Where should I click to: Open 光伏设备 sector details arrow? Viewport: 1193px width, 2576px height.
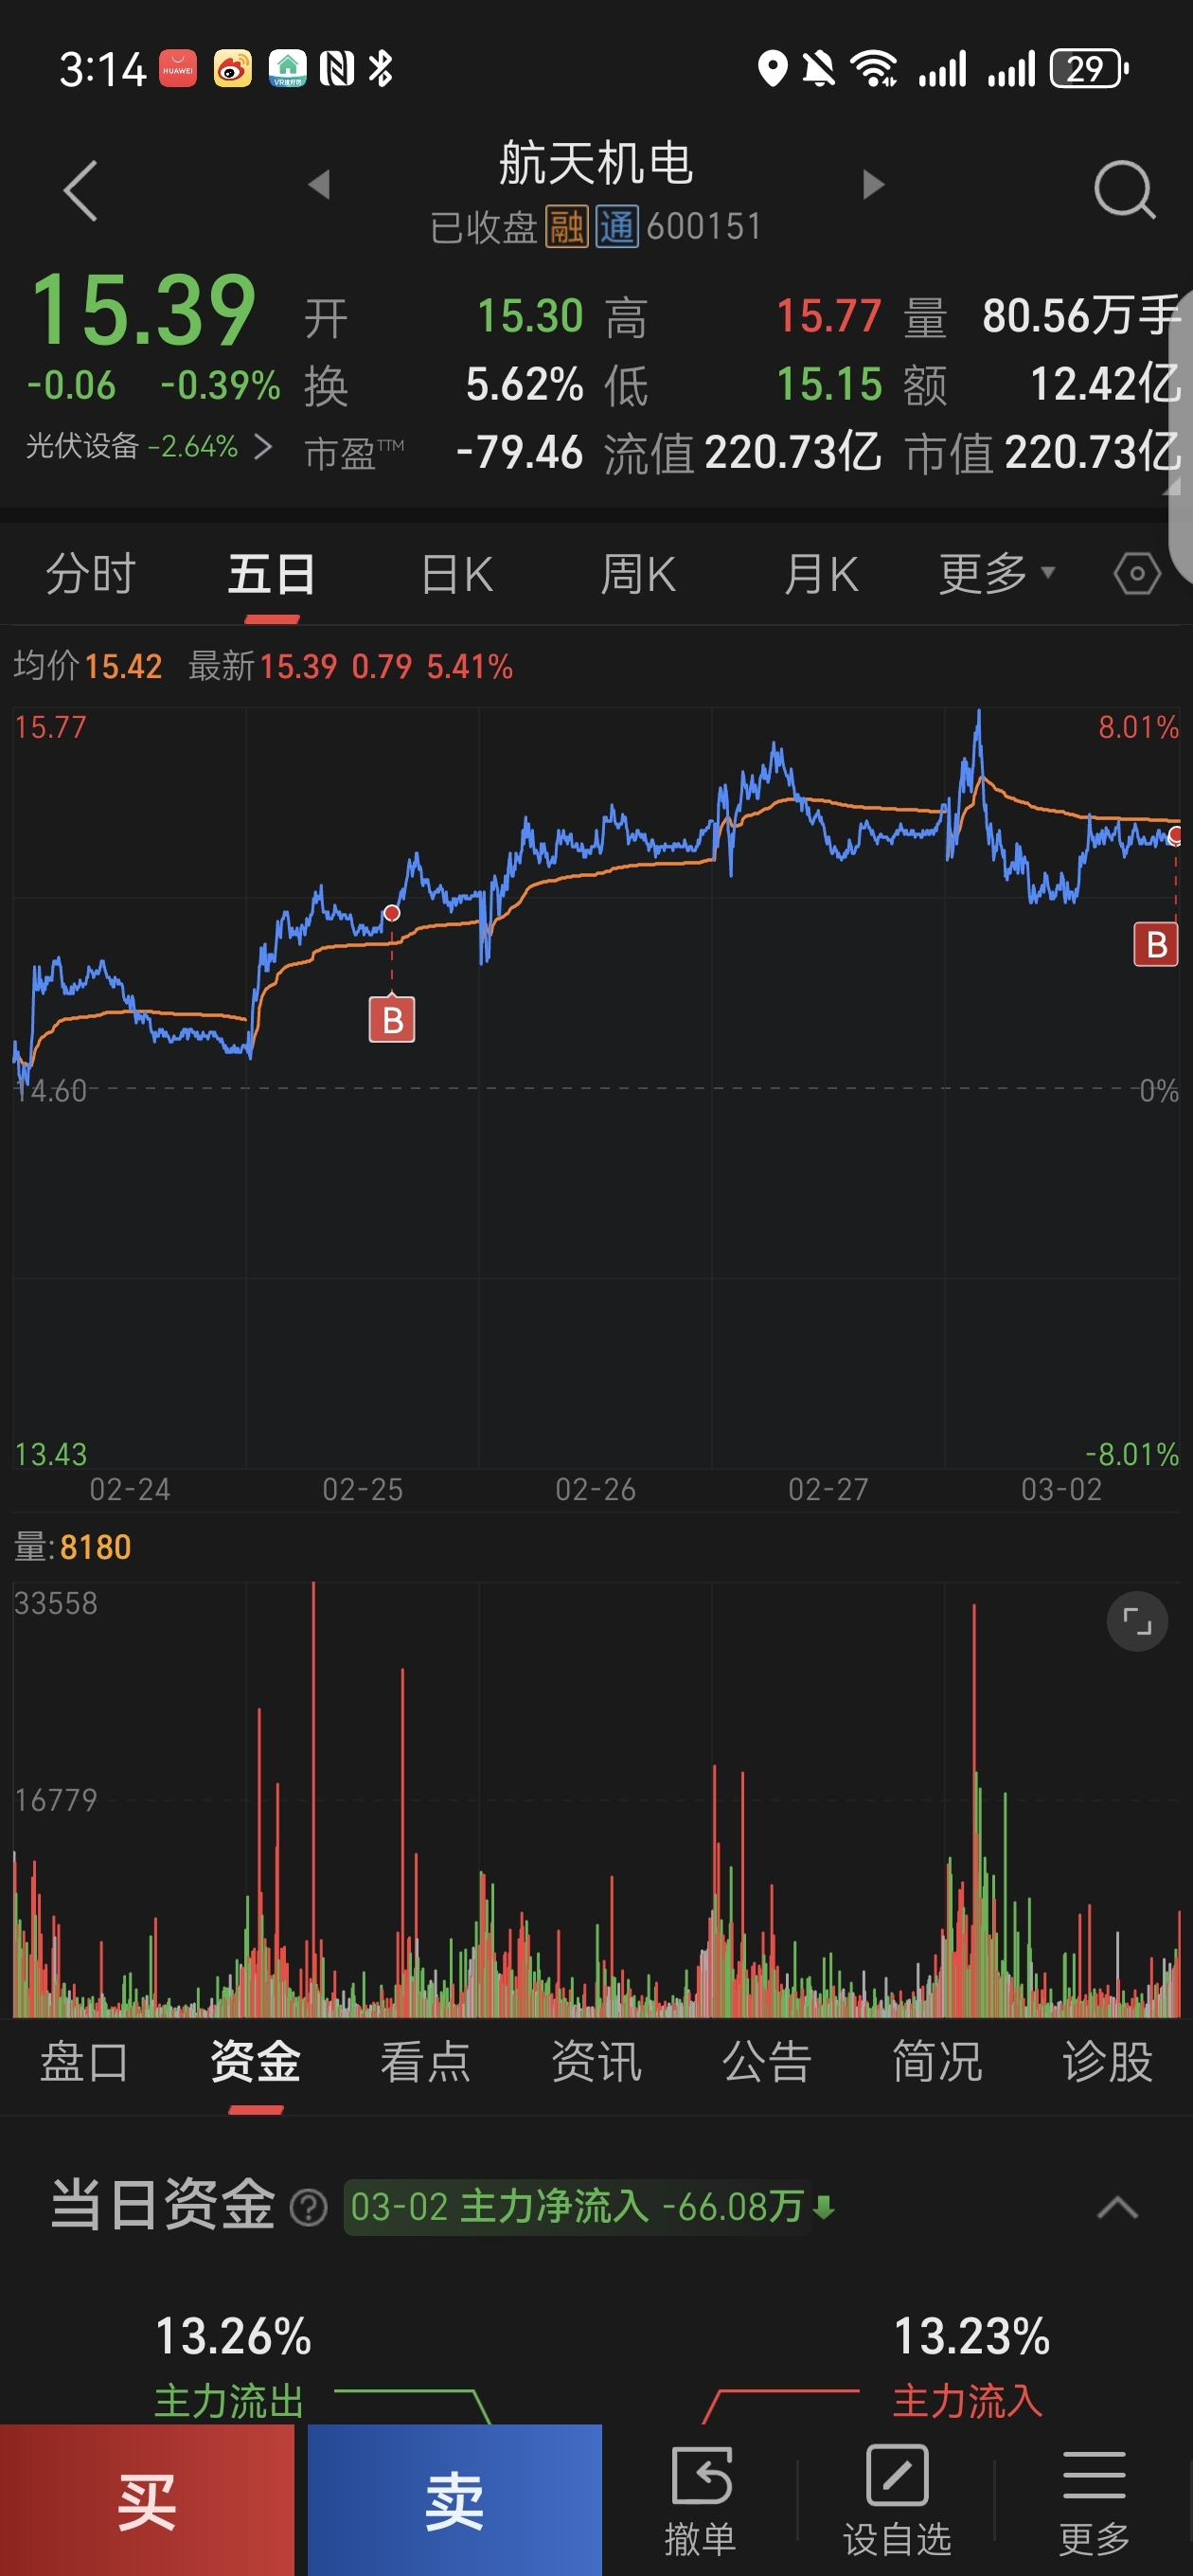click(262, 446)
